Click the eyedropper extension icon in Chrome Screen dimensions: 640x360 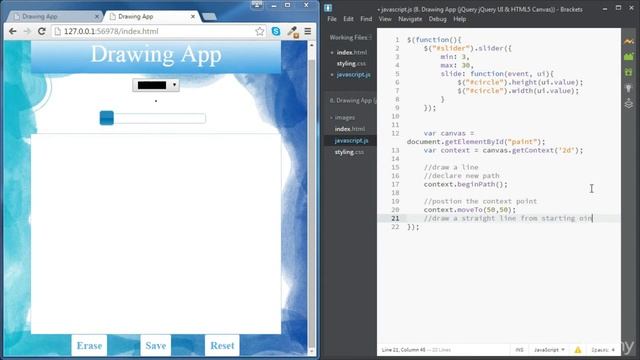pos(292,32)
